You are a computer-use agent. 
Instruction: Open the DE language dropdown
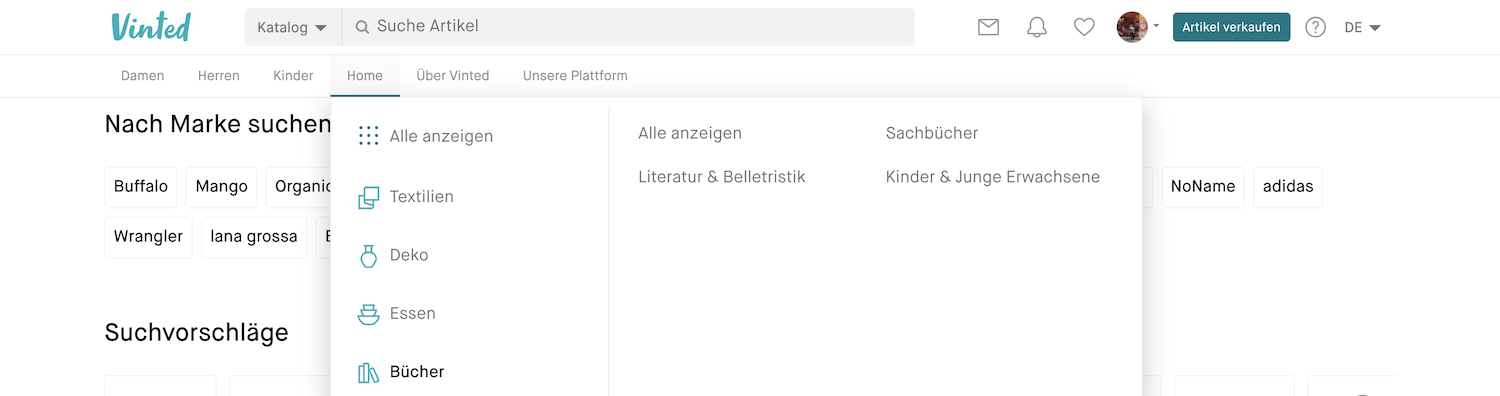[x=1362, y=27]
